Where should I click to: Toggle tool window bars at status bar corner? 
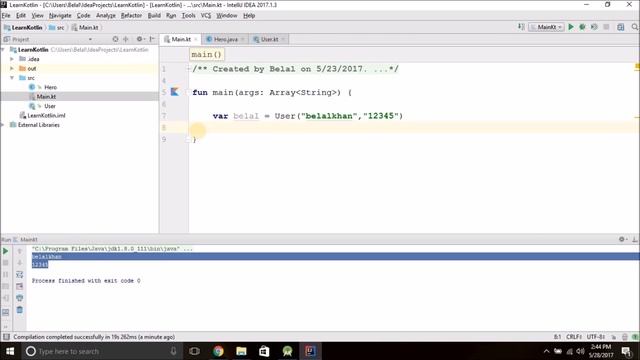(x=6, y=337)
